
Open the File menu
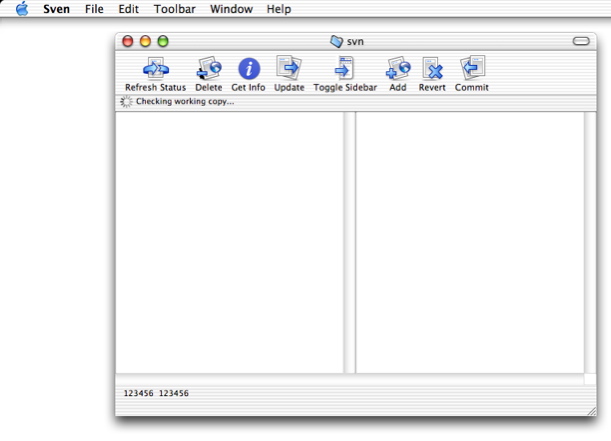click(x=94, y=9)
